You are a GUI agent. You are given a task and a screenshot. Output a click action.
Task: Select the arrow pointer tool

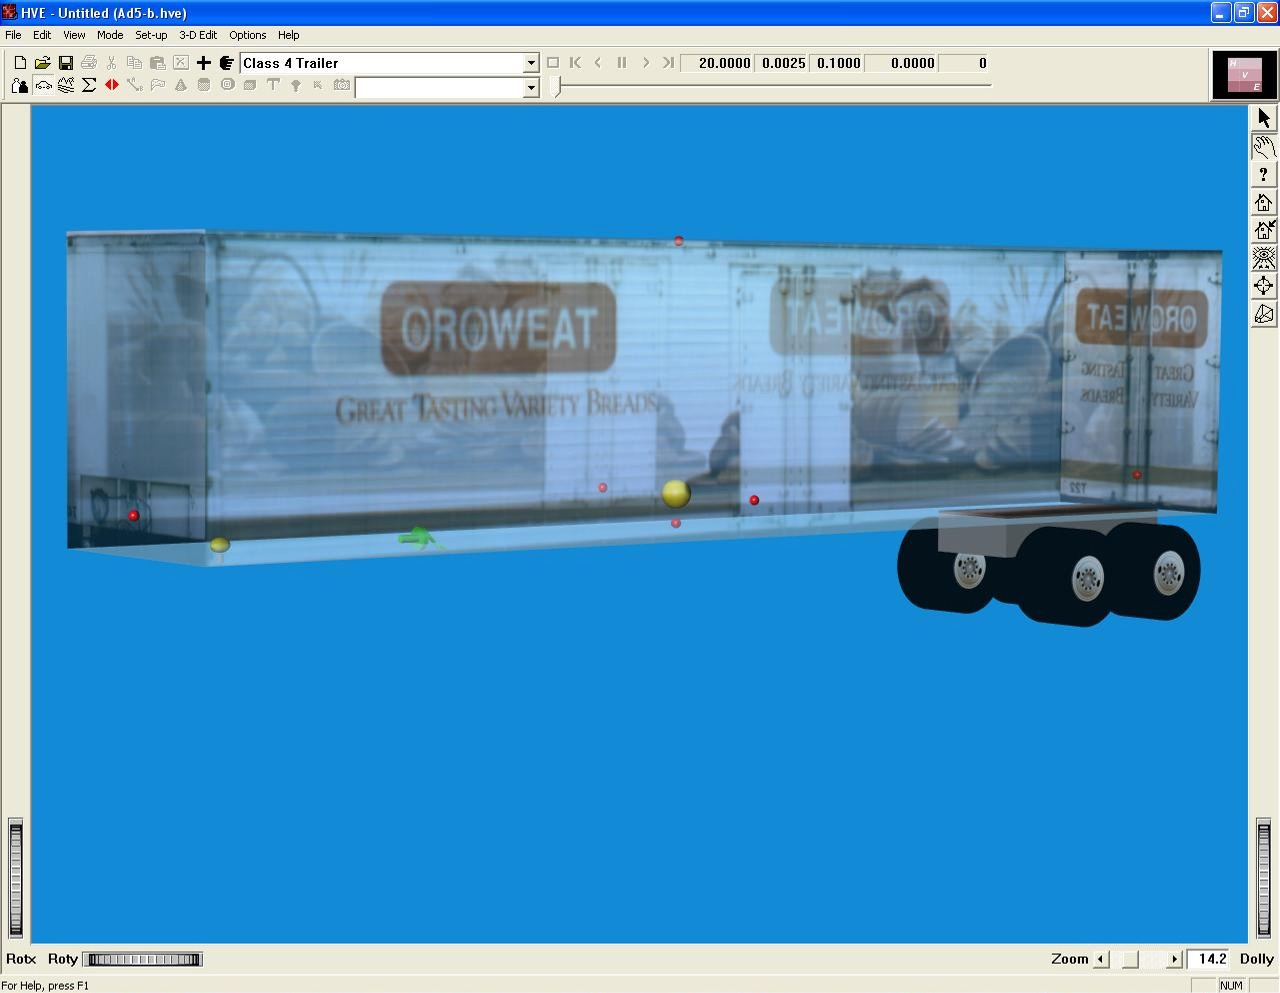(1264, 118)
